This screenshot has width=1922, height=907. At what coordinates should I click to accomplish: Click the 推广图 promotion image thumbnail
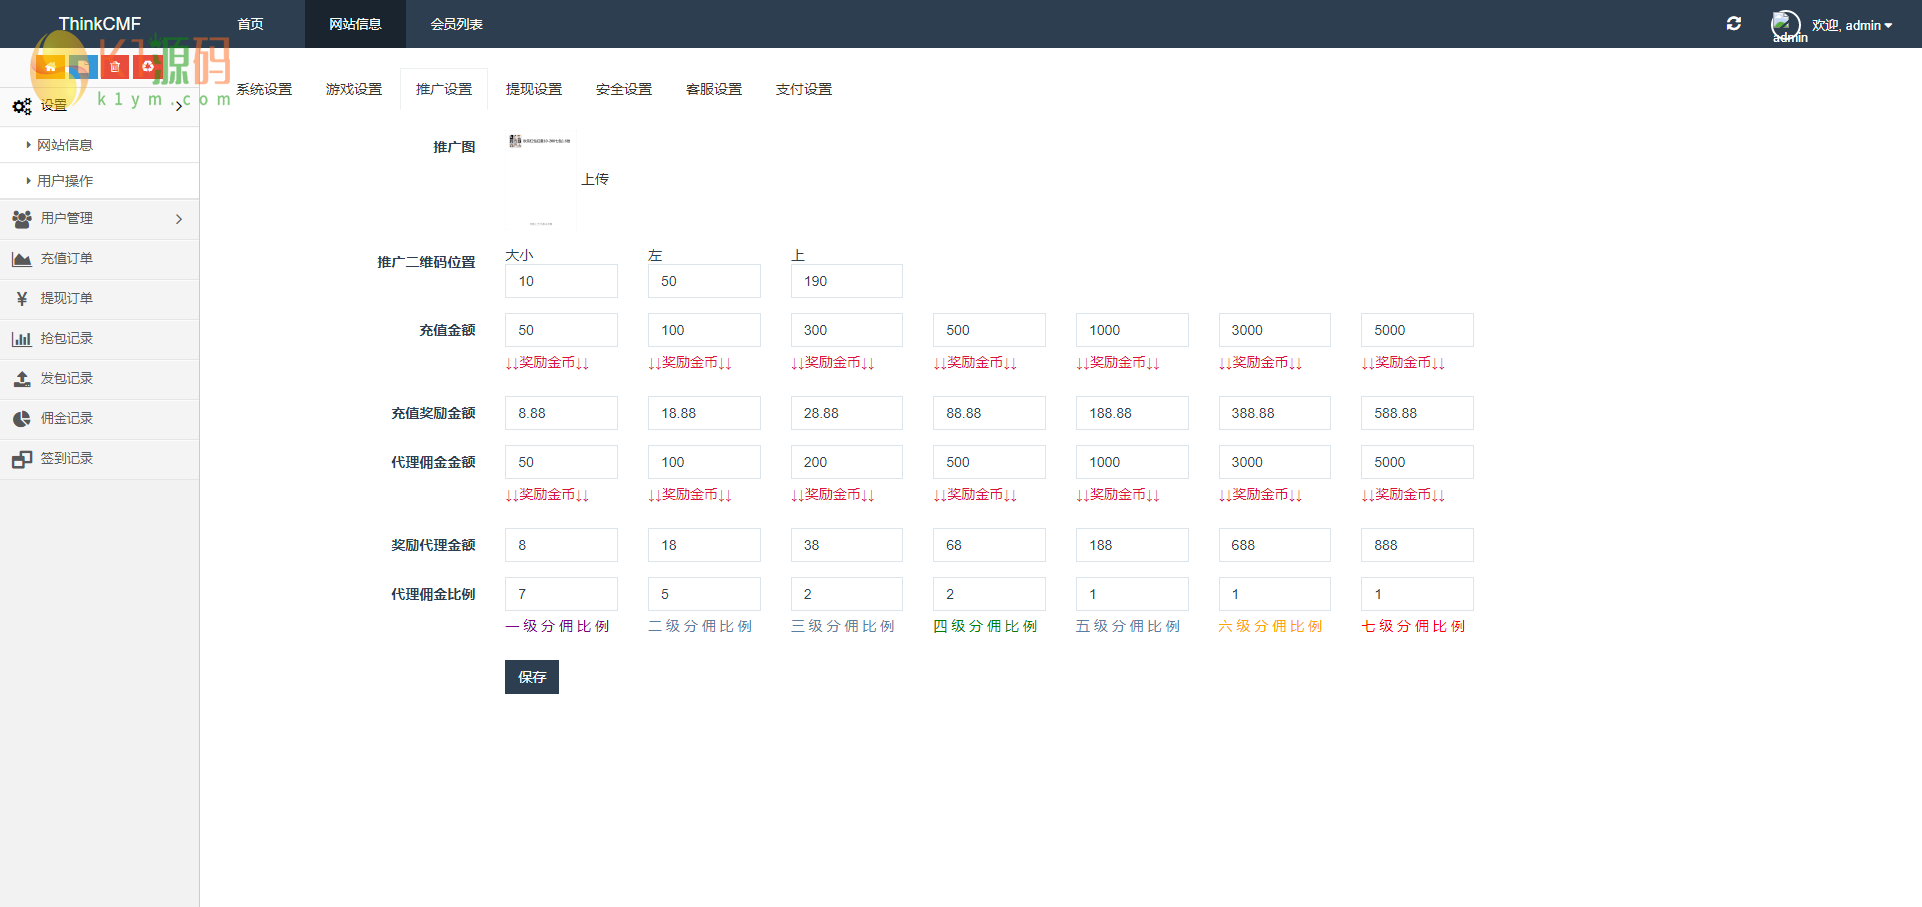(x=541, y=180)
